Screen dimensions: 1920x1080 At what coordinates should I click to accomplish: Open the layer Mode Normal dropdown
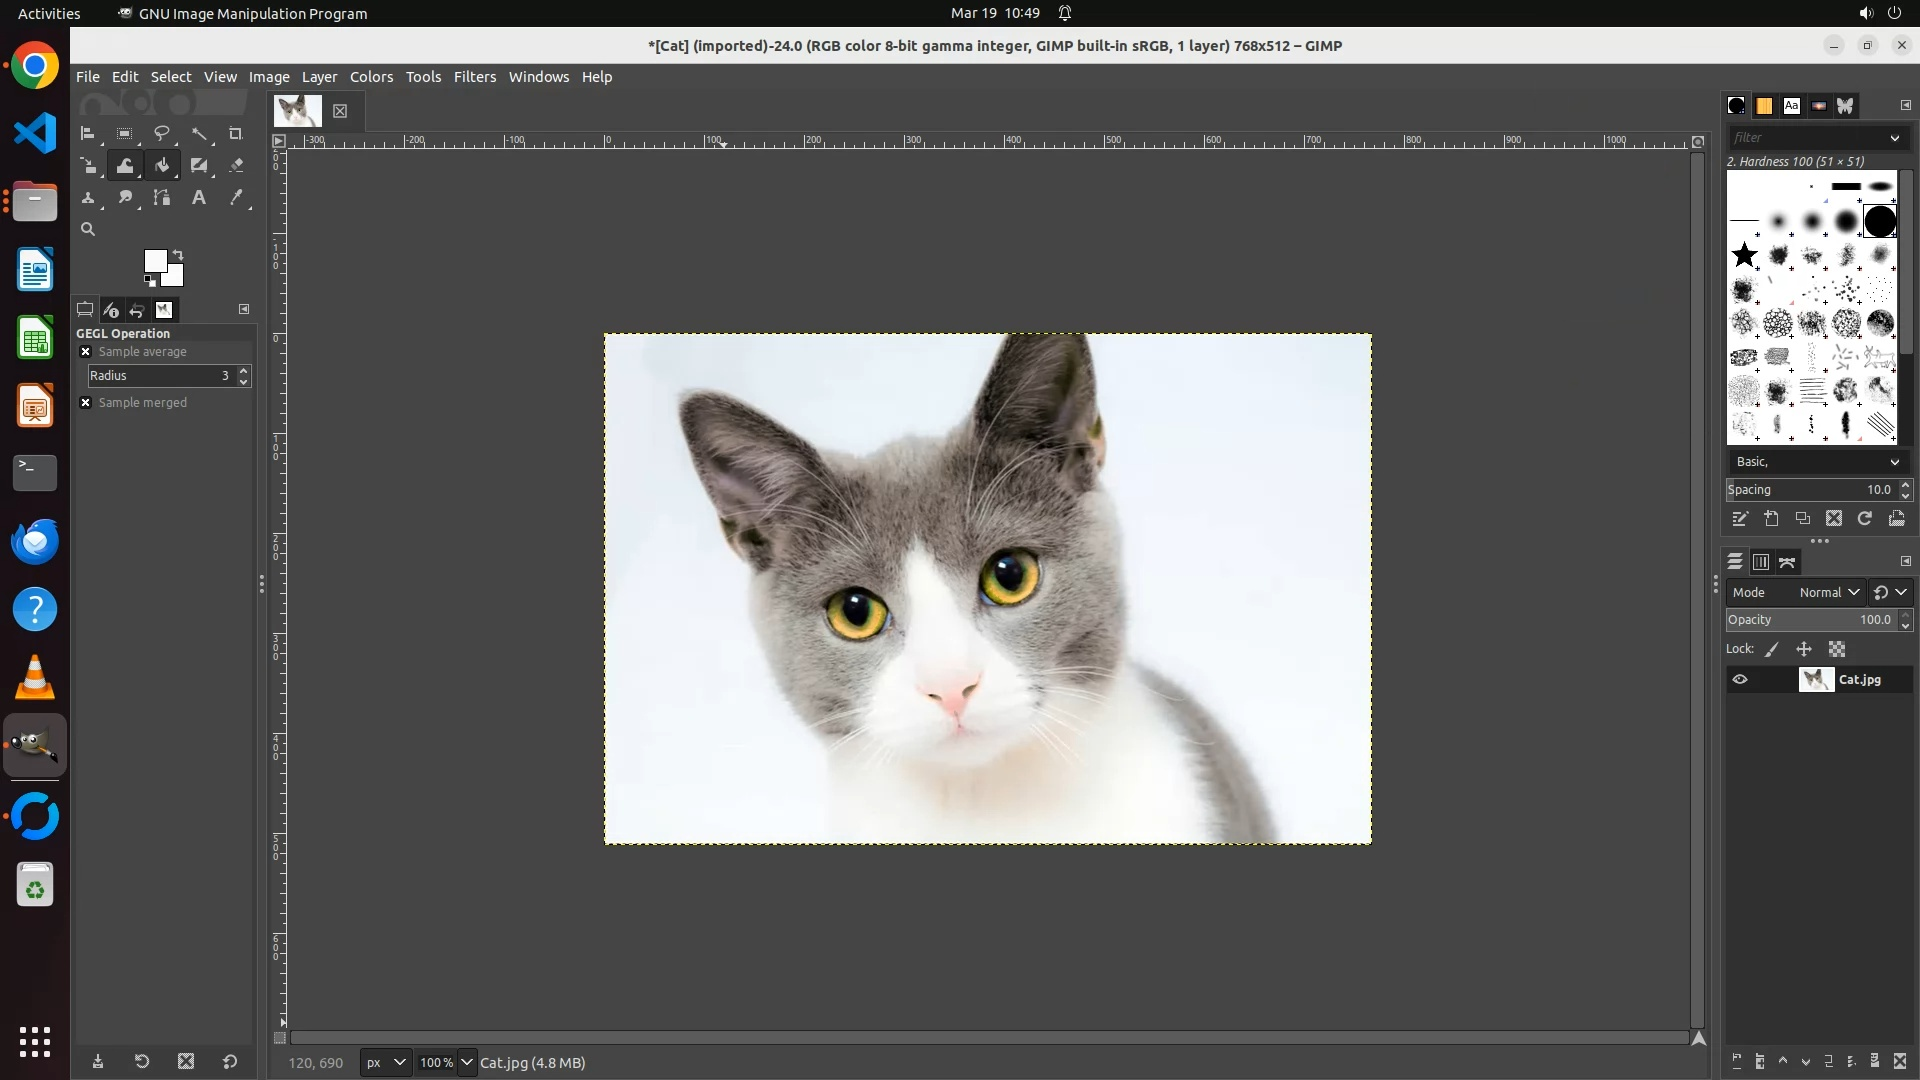pyautogui.click(x=1828, y=593)
